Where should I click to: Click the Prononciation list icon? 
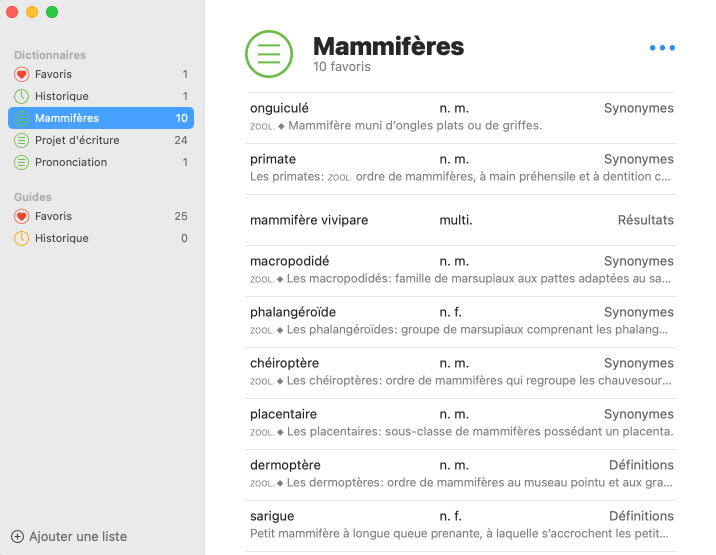point(22,162)
